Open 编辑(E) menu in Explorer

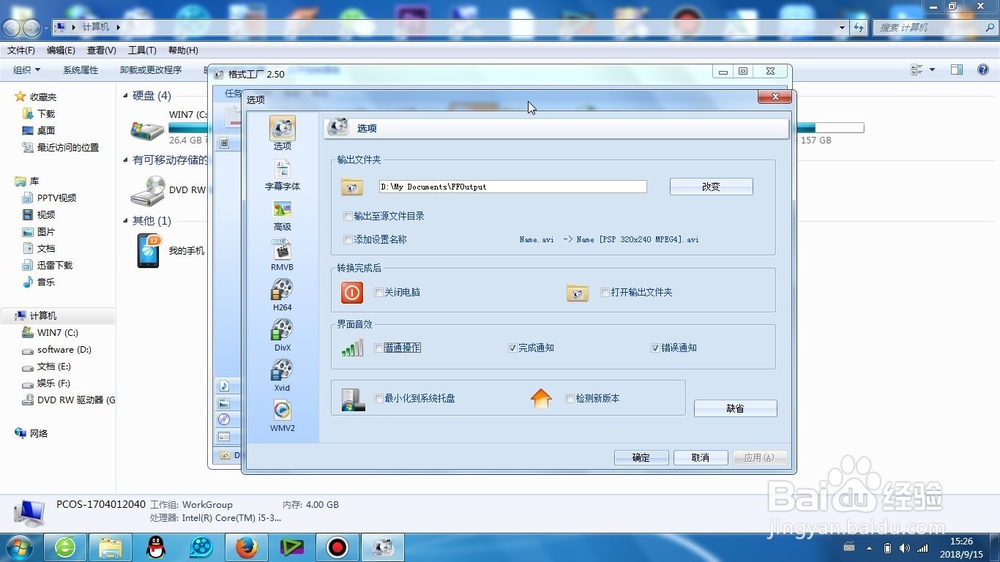coord(61,50)
